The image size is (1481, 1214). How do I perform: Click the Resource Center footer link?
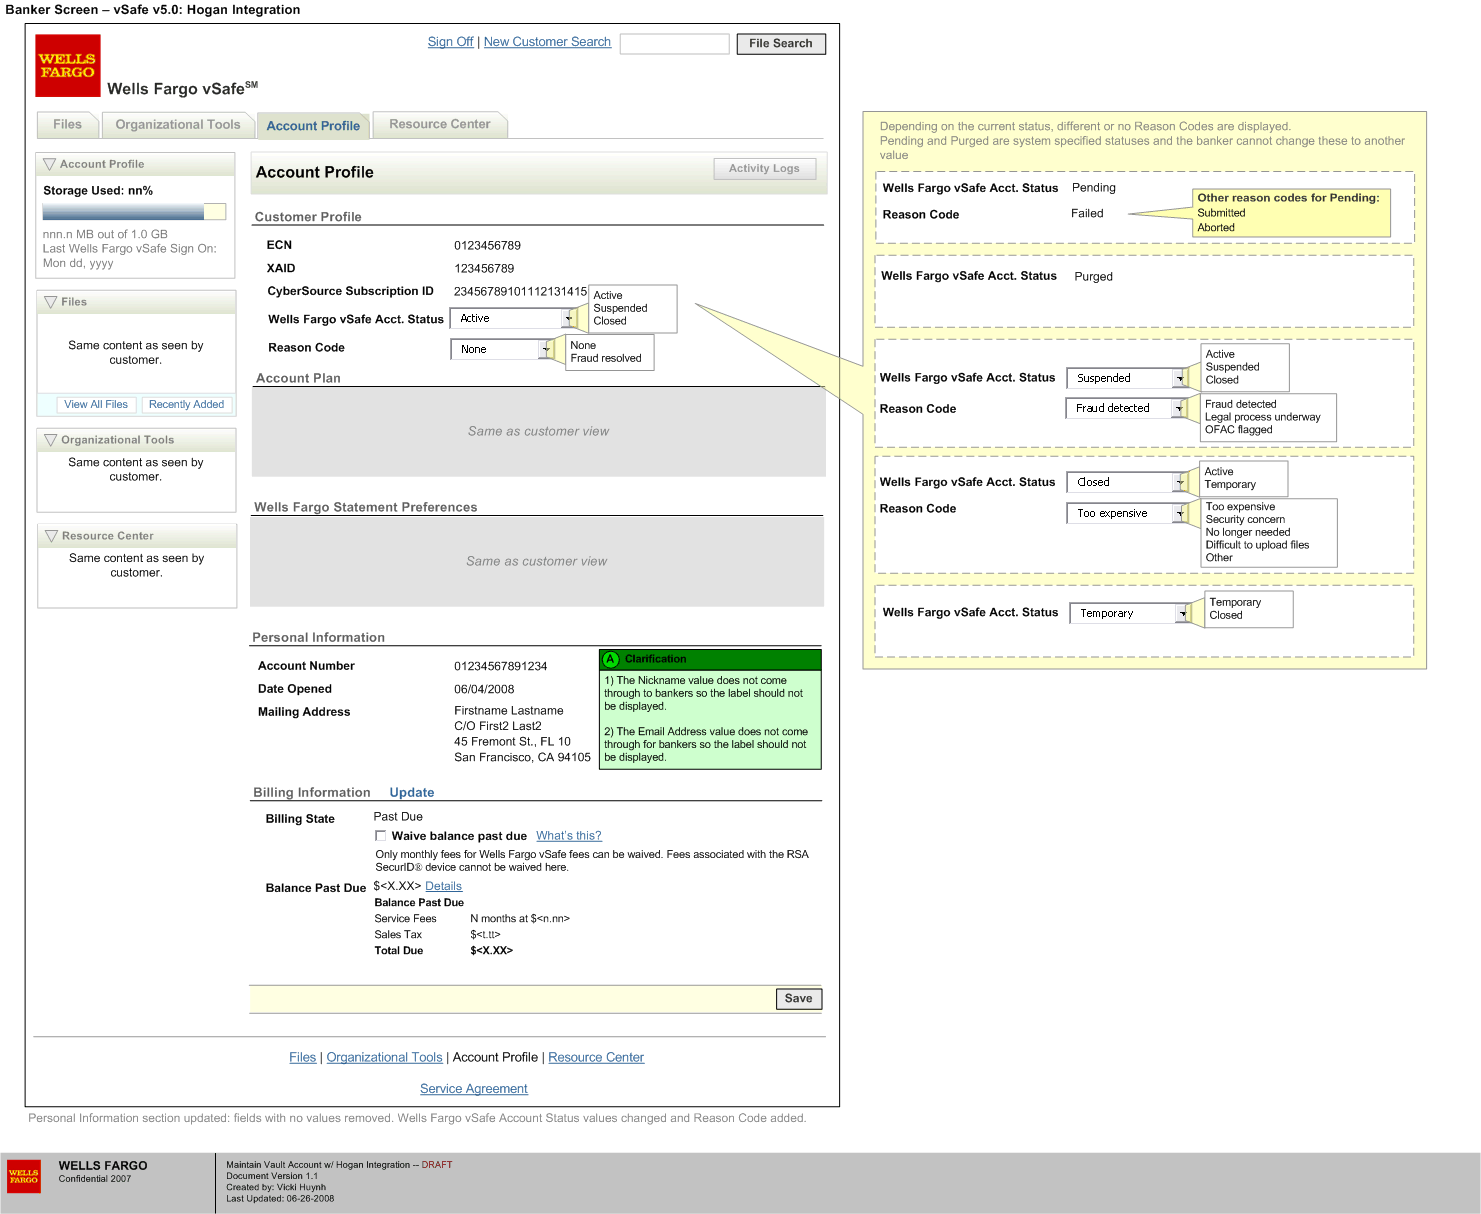[x=596, y=1058]
